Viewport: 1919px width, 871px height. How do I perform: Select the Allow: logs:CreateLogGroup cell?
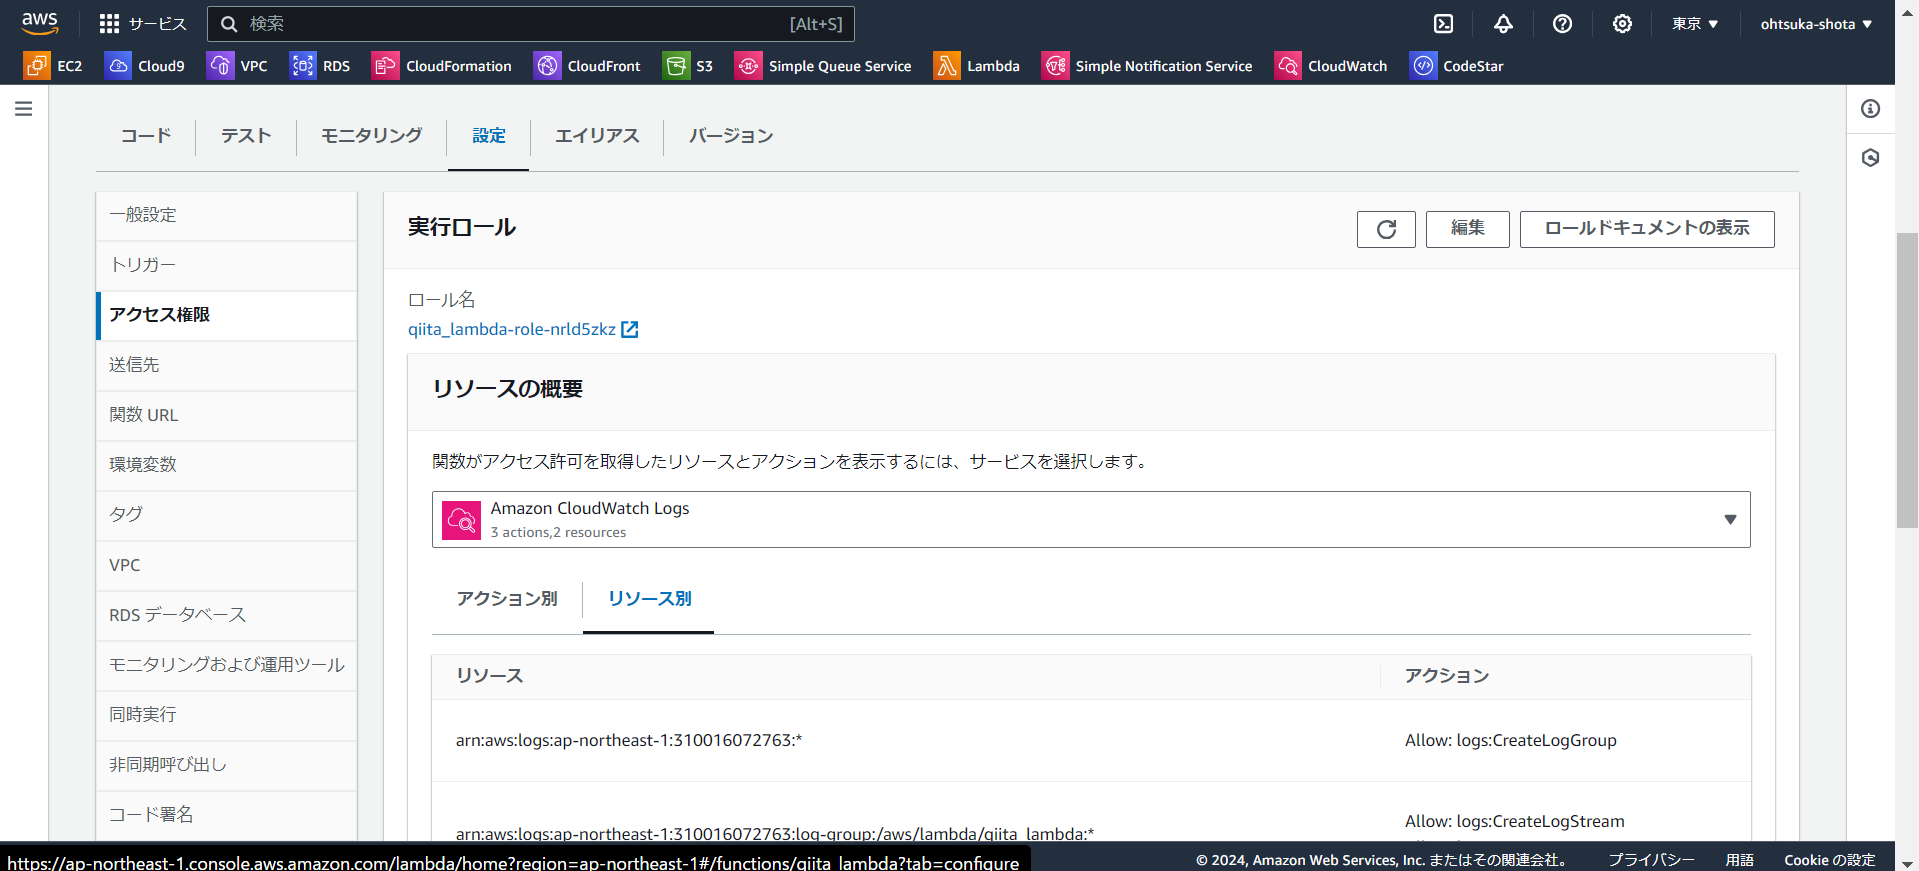[x=1510, y=741]
